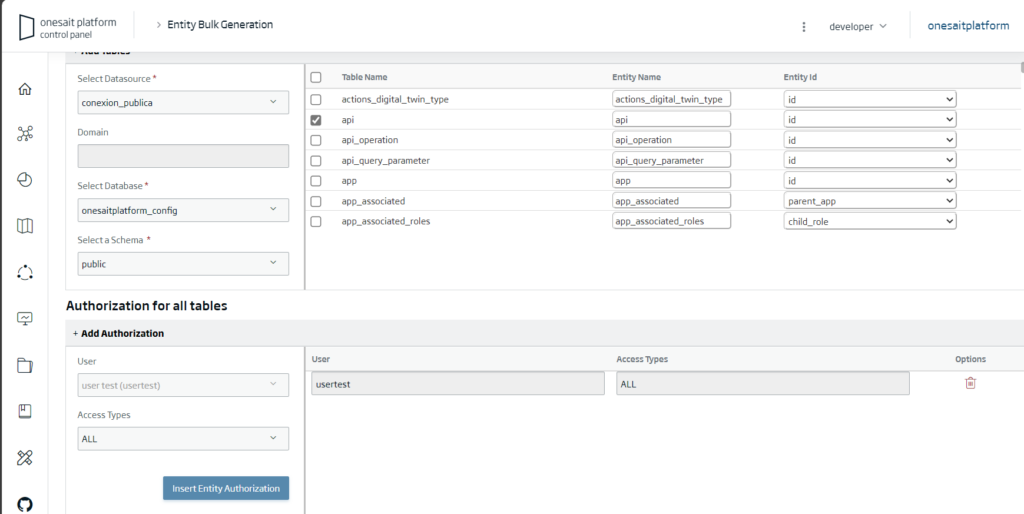
Task: Open the developer user menu
Action: pyautogui.click(x=857, y=27)
